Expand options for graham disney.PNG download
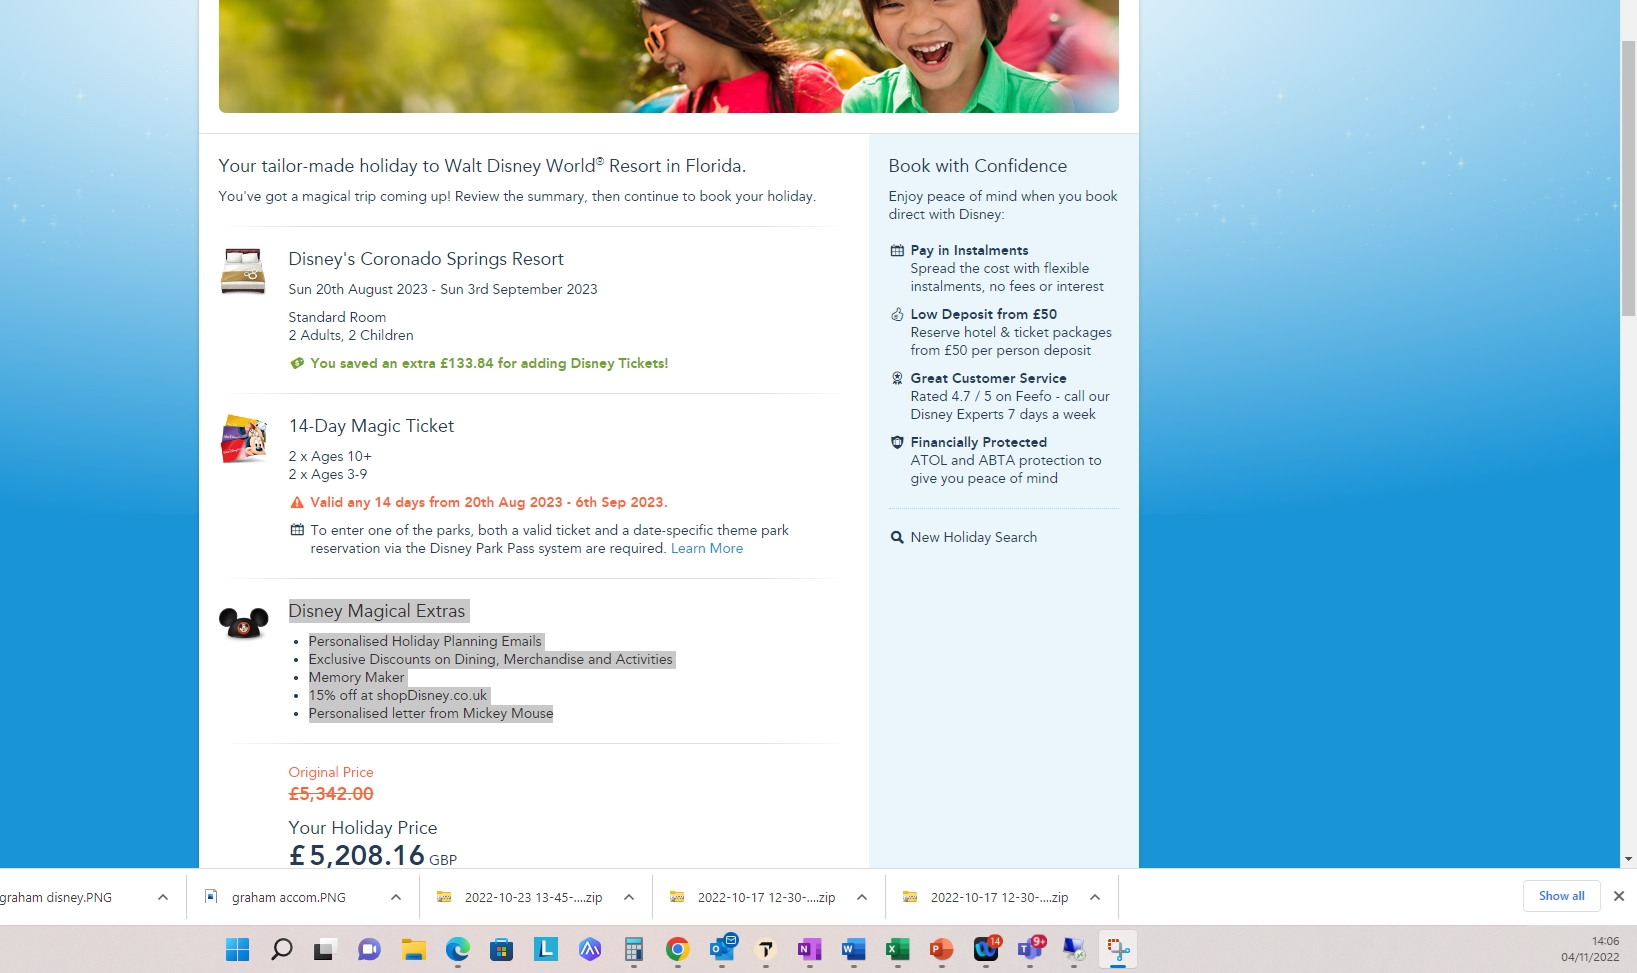The height and width of the screenshot is (973, 1637). click(x=163, y=897)
